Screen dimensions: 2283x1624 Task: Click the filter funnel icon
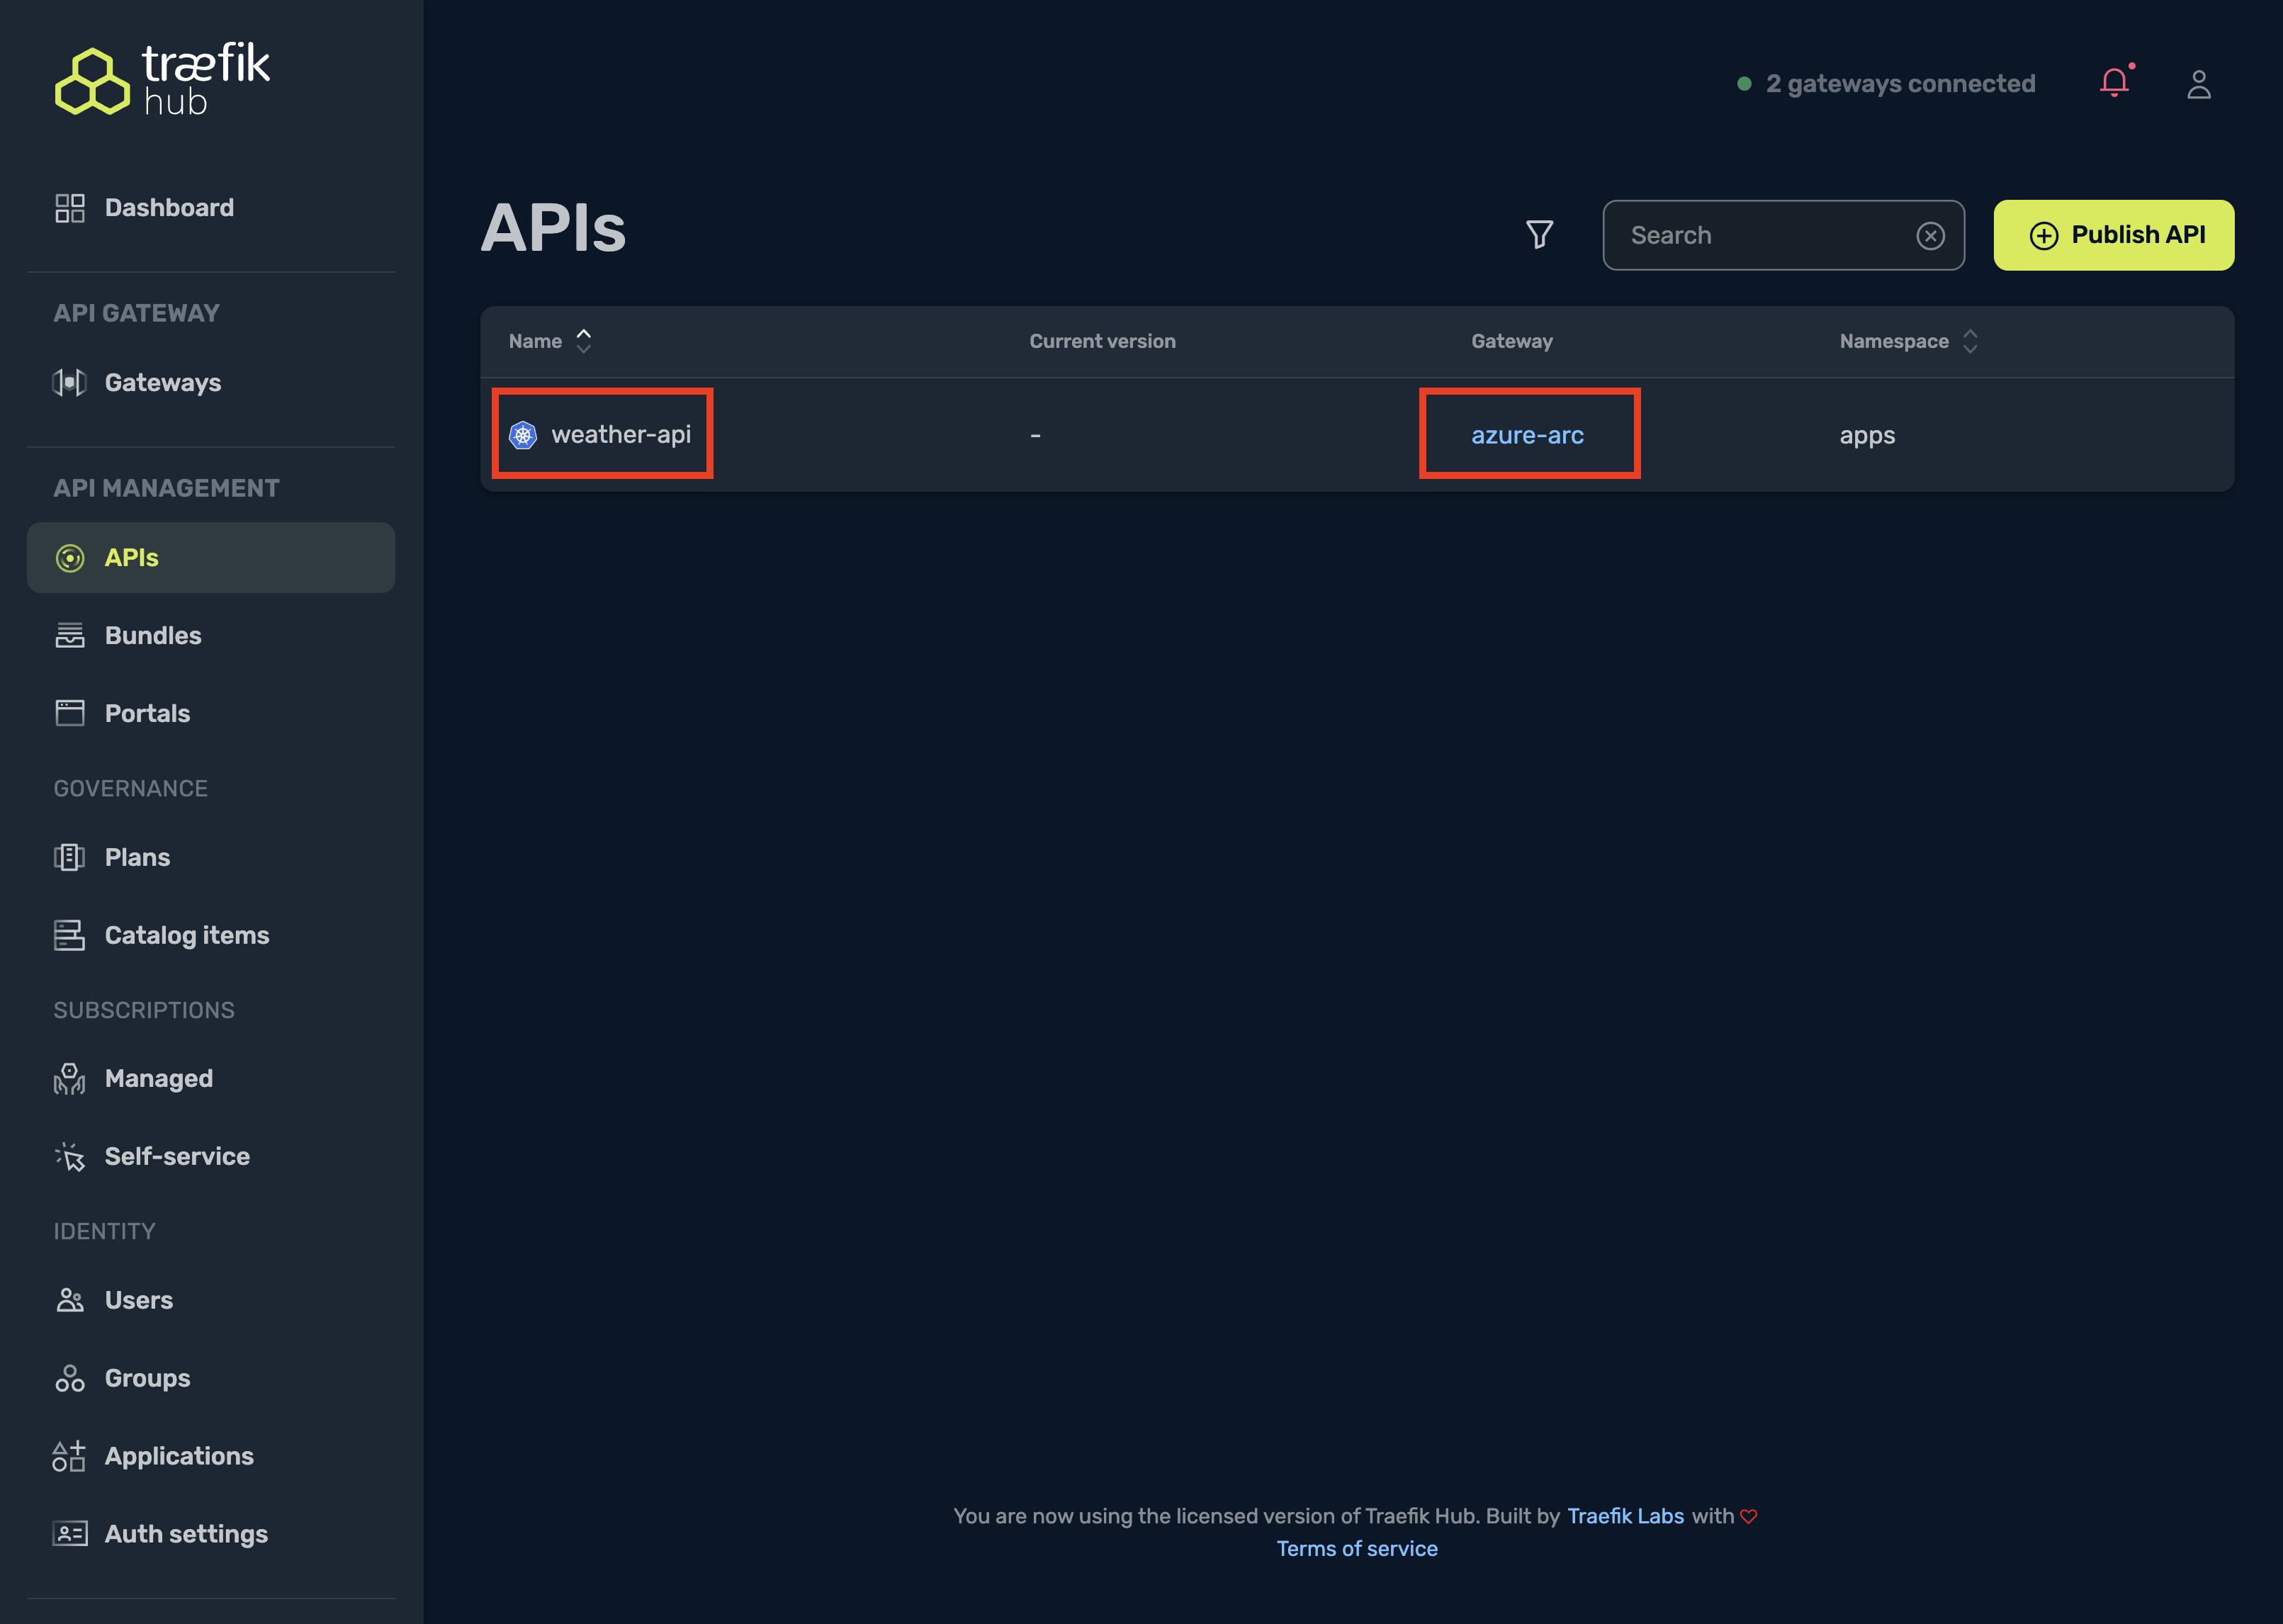[x=1539, y=235]
